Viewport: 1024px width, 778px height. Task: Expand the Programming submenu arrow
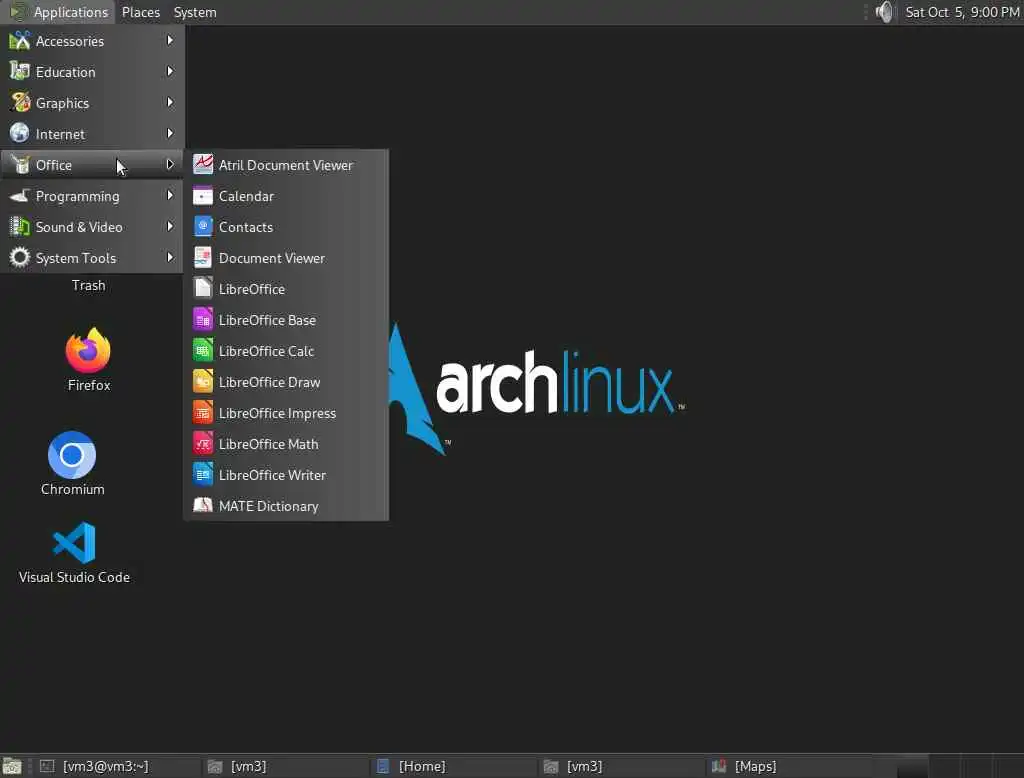point(170,195)
